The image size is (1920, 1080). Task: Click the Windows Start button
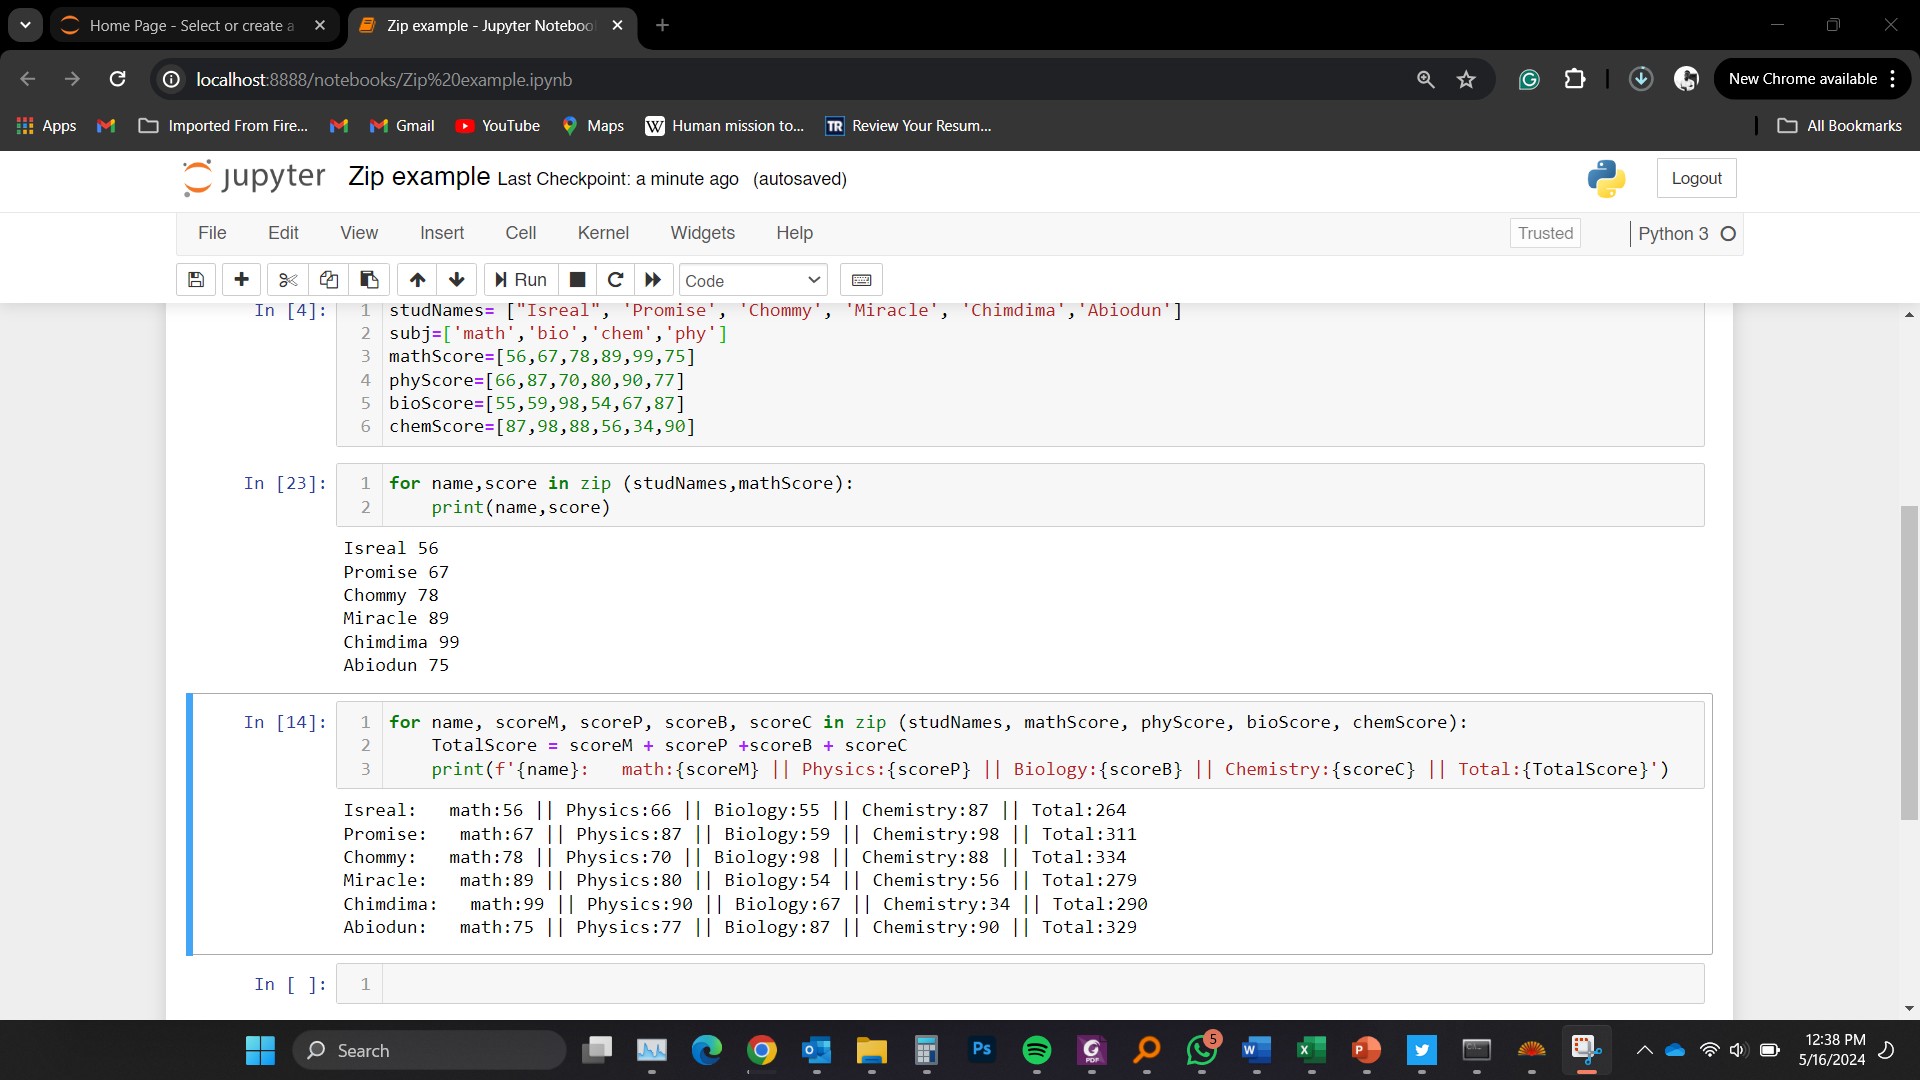[260, 1050]
